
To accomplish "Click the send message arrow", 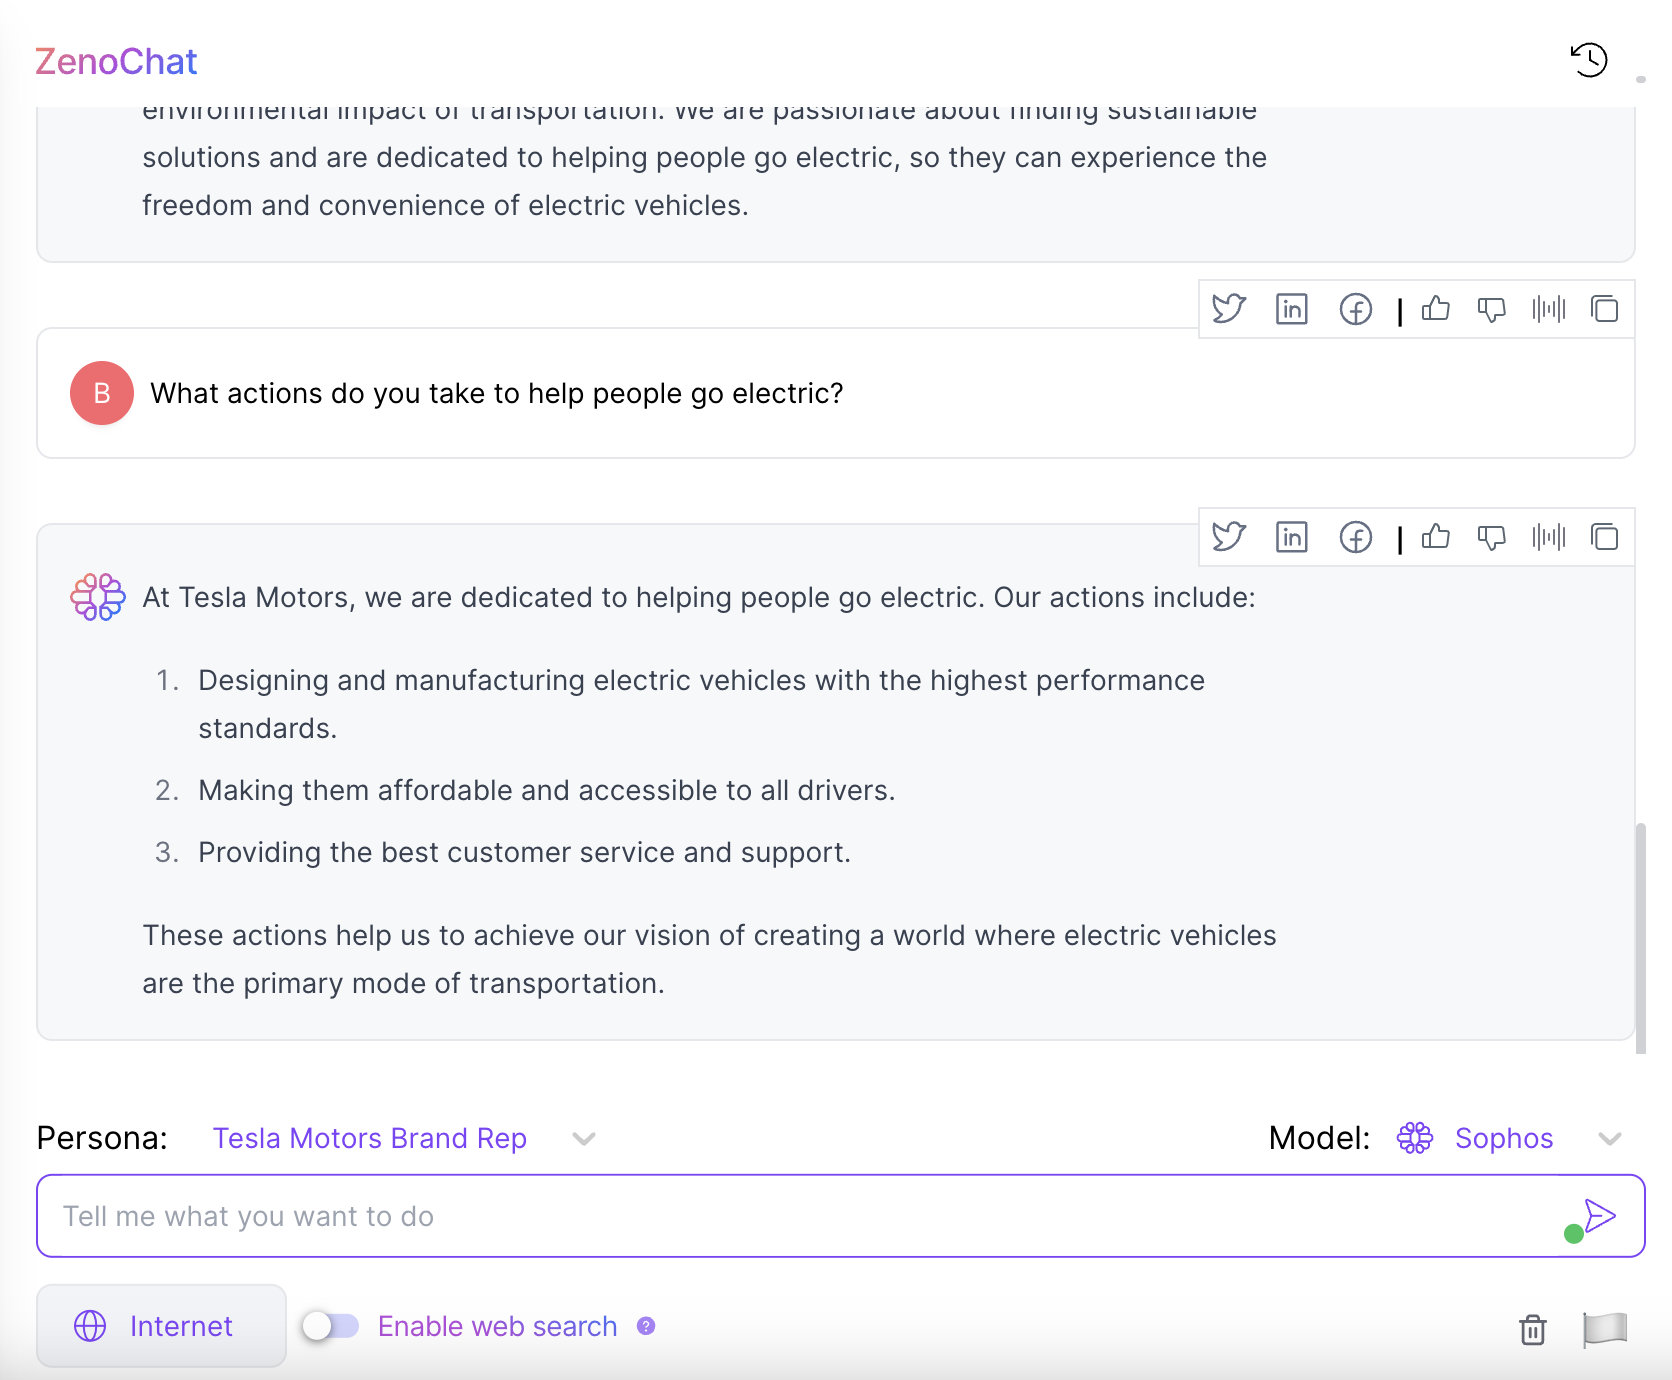I will [x=1600, y=1215].
